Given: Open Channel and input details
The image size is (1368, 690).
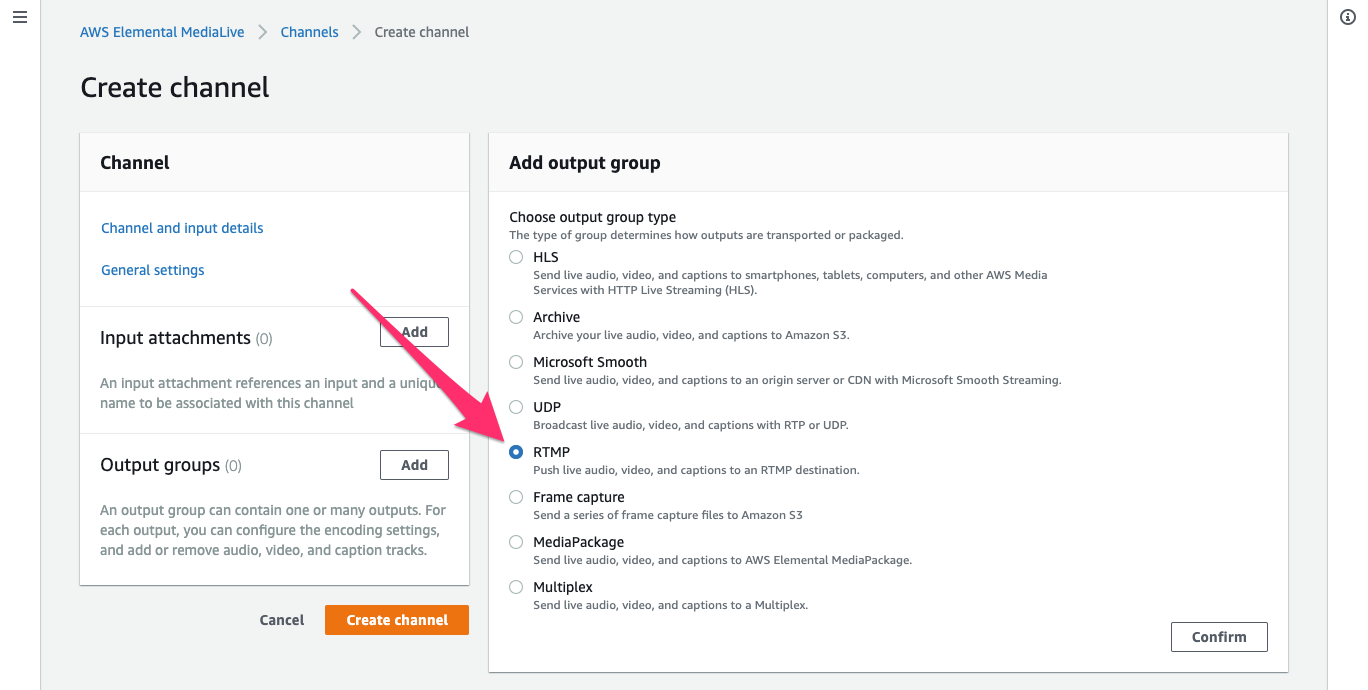Looking at the screenshot, I should [x=182, y=228].
